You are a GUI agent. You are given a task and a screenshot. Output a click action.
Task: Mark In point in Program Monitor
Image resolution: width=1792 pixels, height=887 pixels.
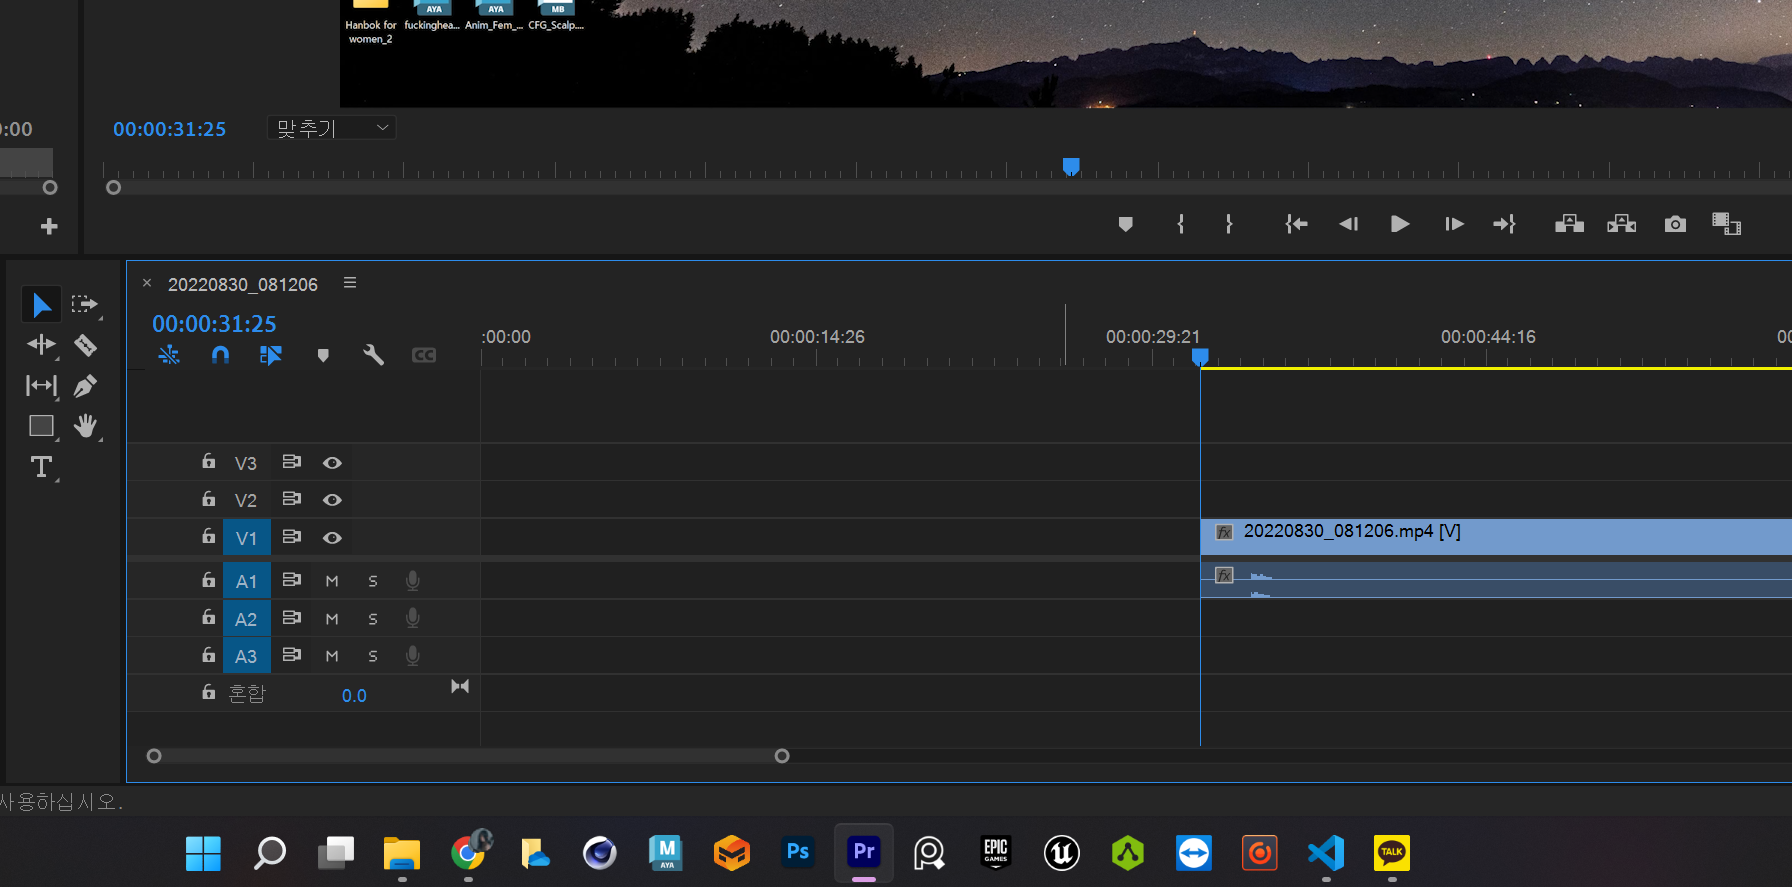pos(1181,224)
